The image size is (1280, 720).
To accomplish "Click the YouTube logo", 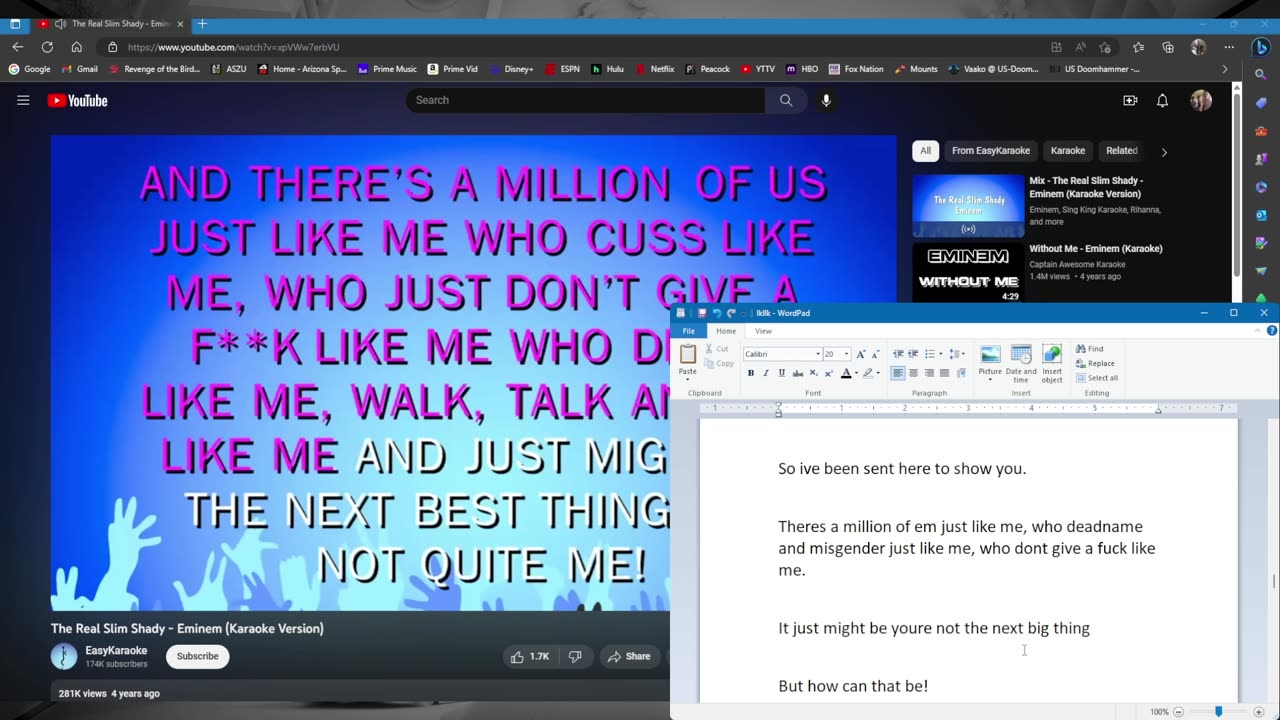I will [x=77, y=100].
